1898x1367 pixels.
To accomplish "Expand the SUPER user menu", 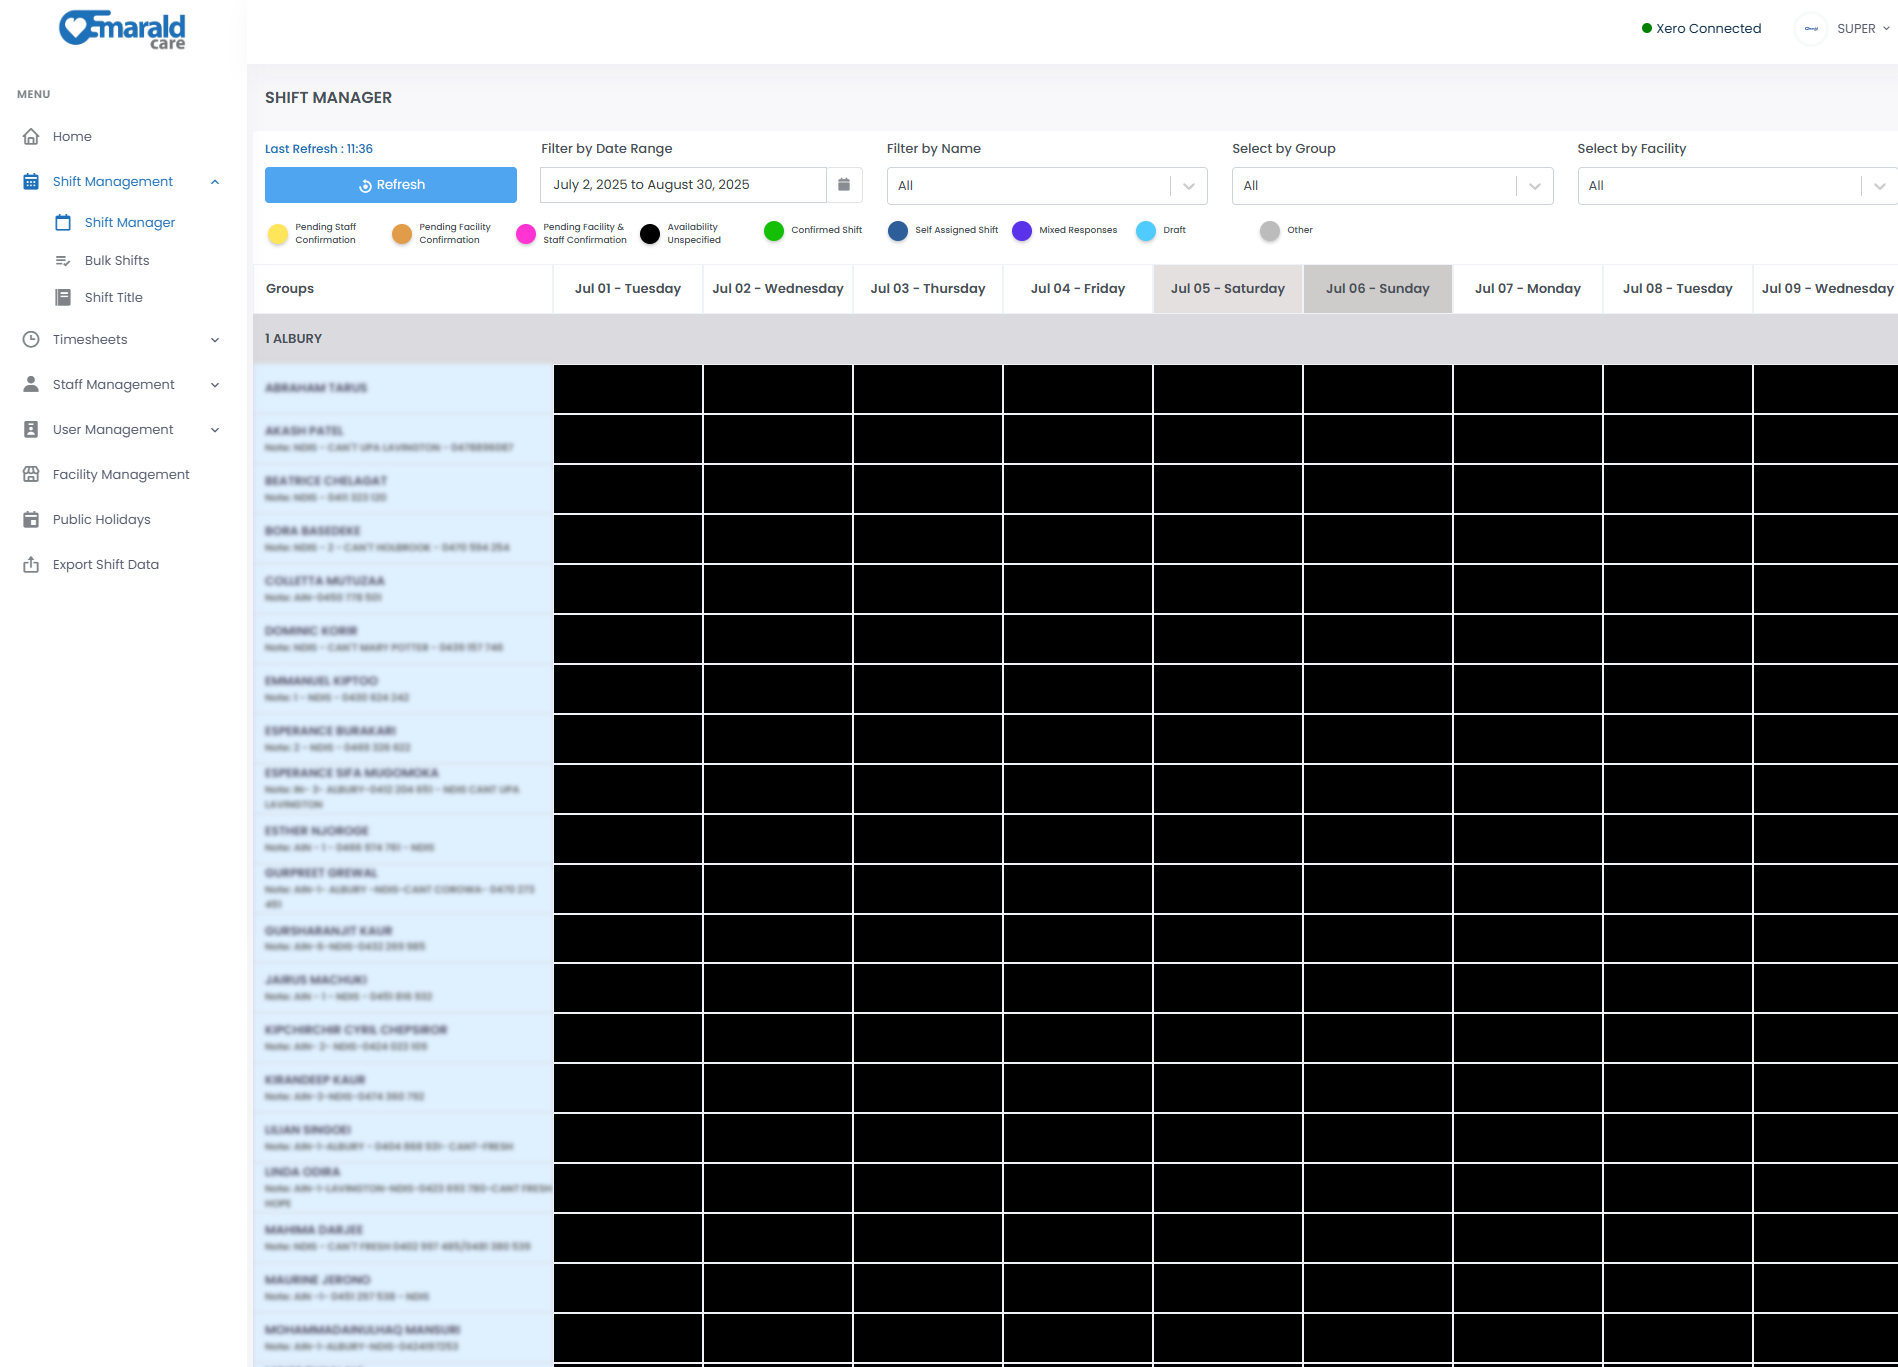I will pyautogui.click(x=1862, y=29).
